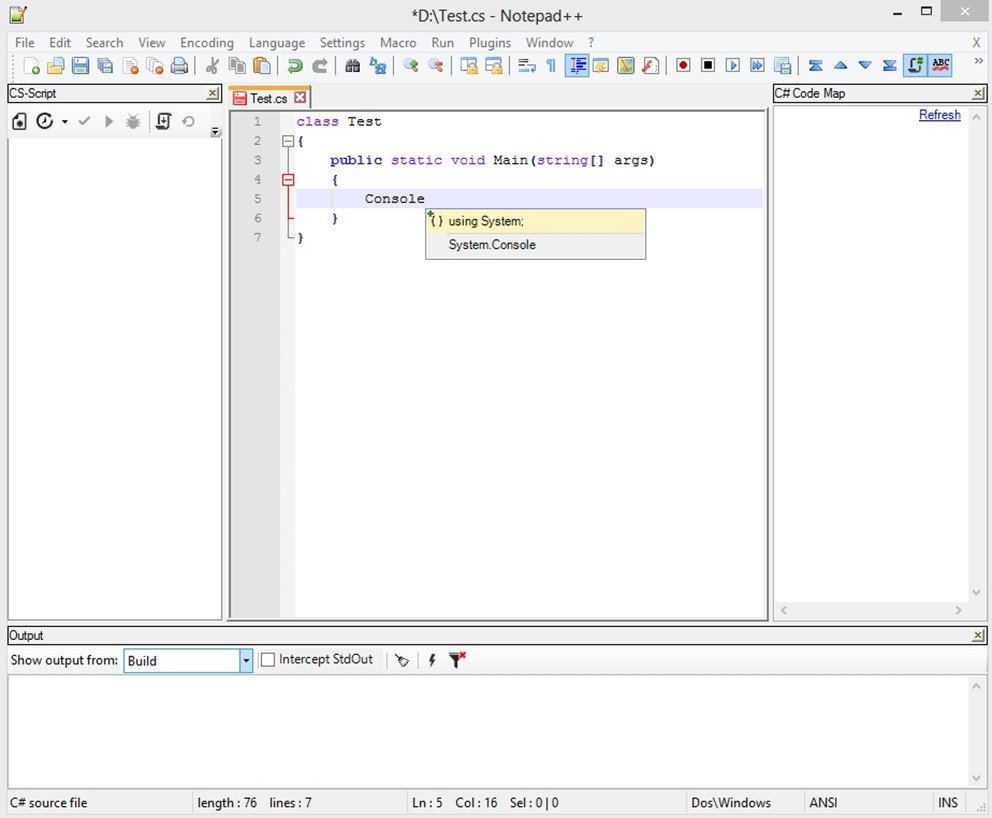Start macro recording with the red dot
Image resolution: width=992 pixels, height=818 pixels.
click(683, 66)
